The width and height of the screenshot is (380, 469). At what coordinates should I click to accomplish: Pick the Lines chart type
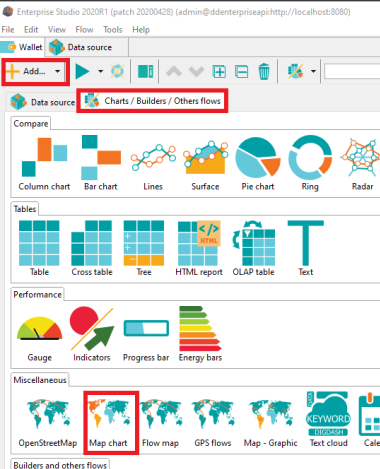click(153, 157)
